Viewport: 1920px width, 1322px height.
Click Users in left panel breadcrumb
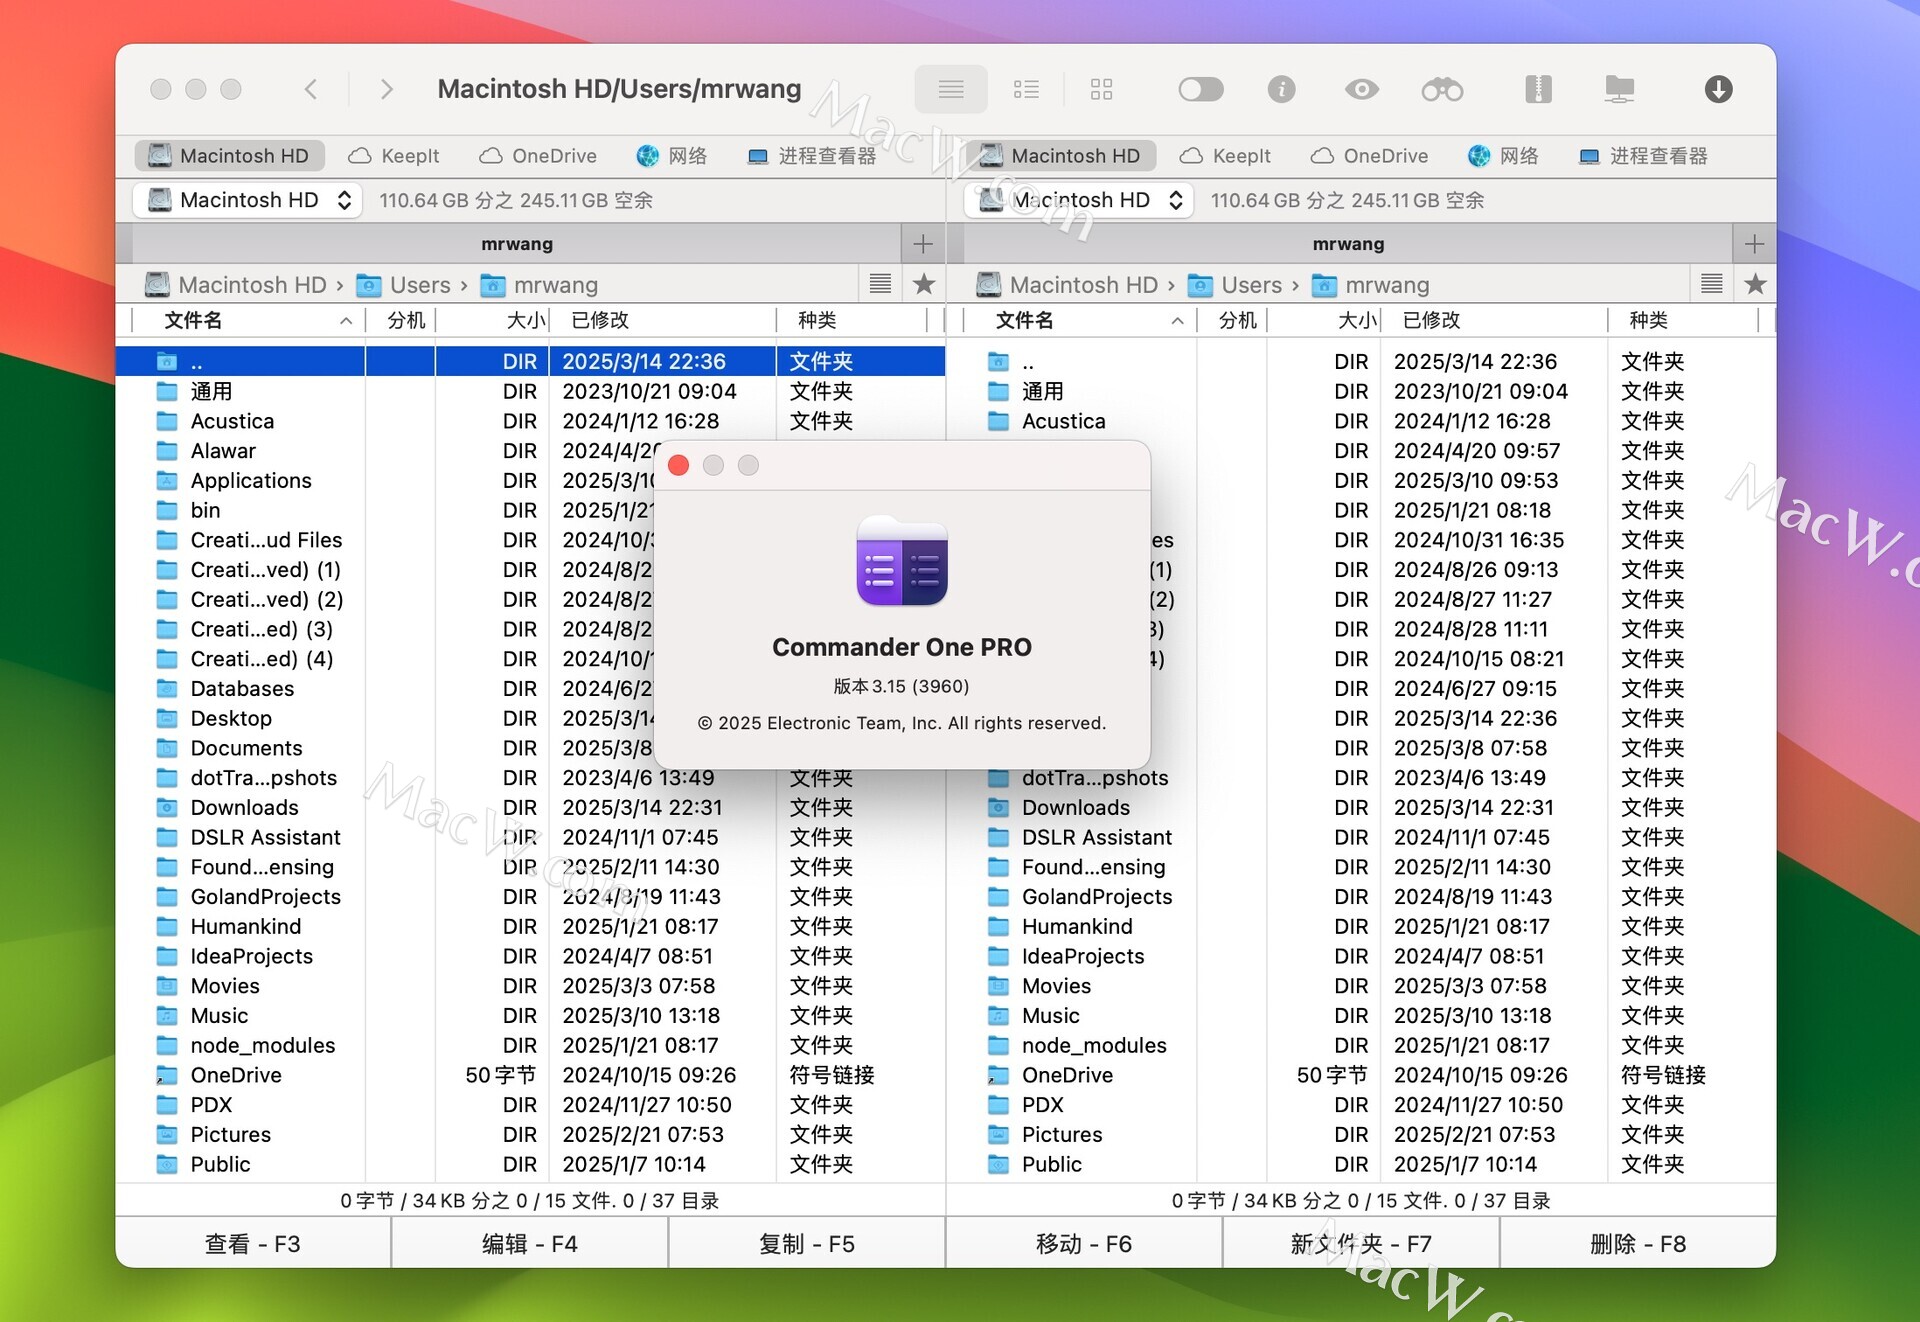[404, 285]
